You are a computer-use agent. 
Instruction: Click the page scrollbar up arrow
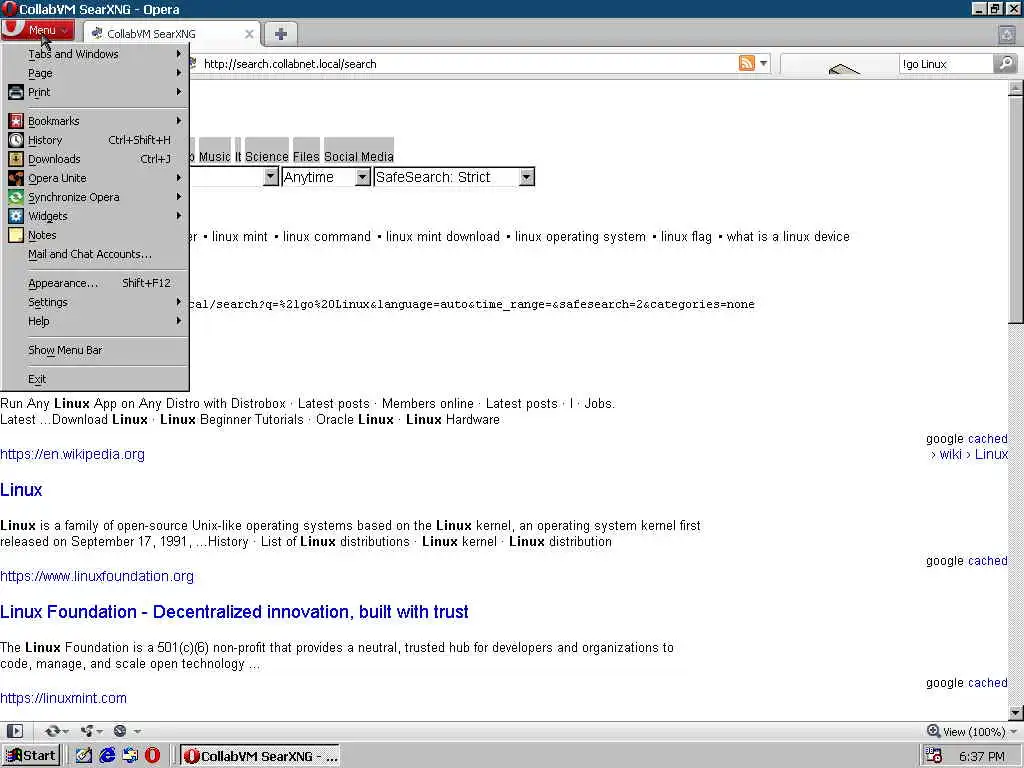coord(1016,88)
